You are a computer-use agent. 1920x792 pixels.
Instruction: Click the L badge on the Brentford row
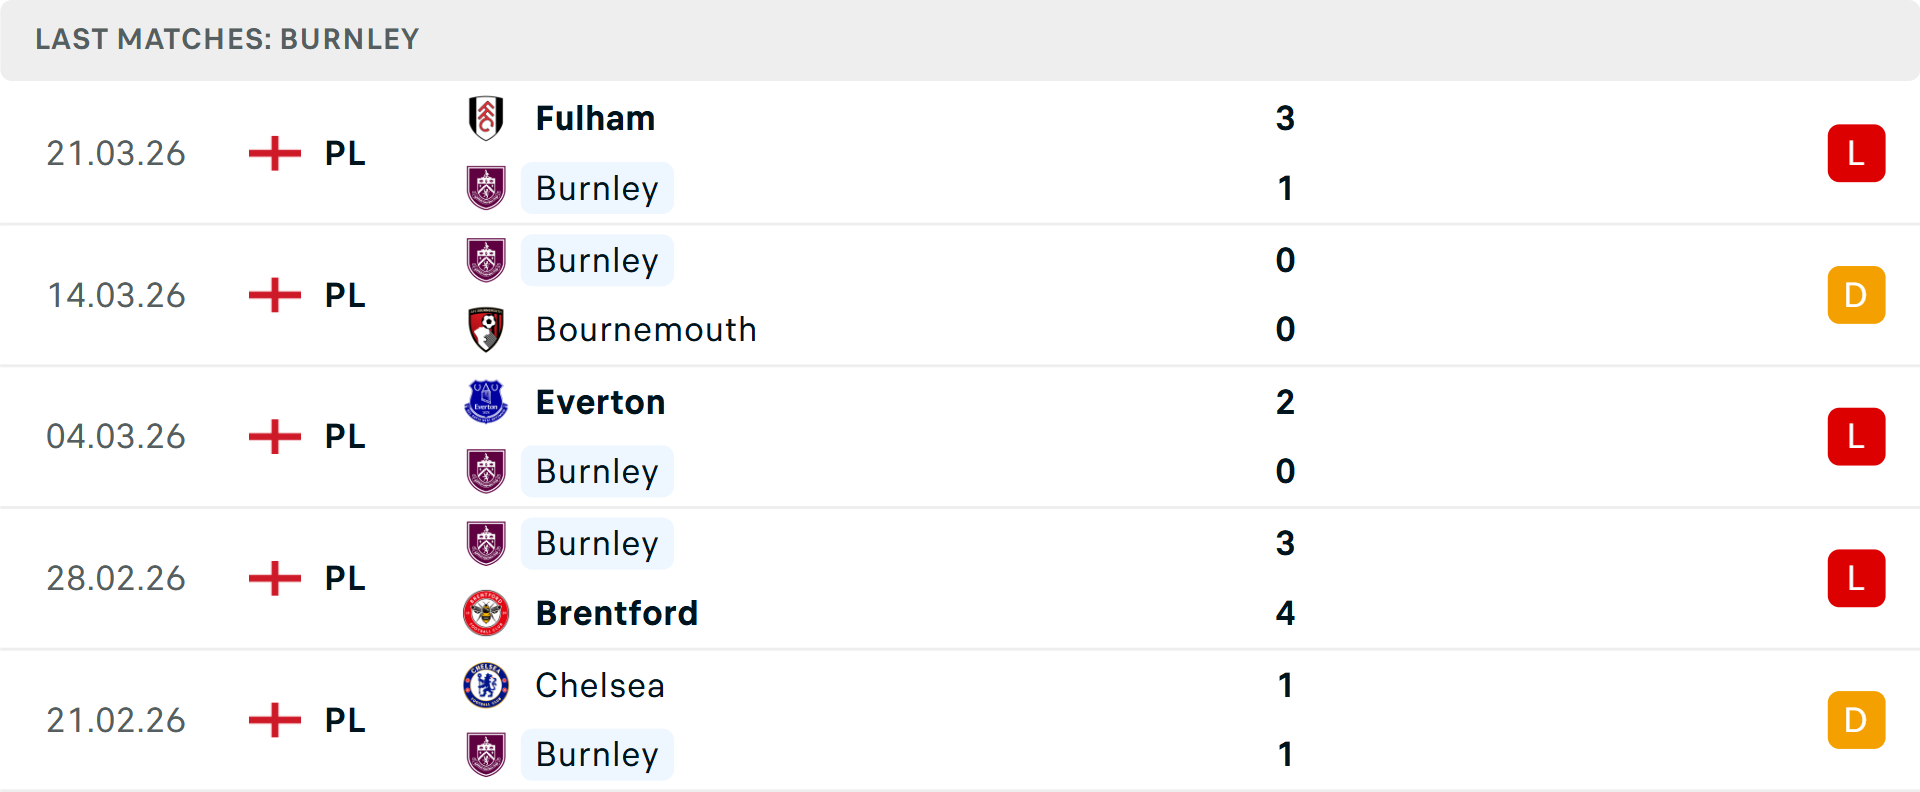pyautogui.click(x=1856, y=578)
